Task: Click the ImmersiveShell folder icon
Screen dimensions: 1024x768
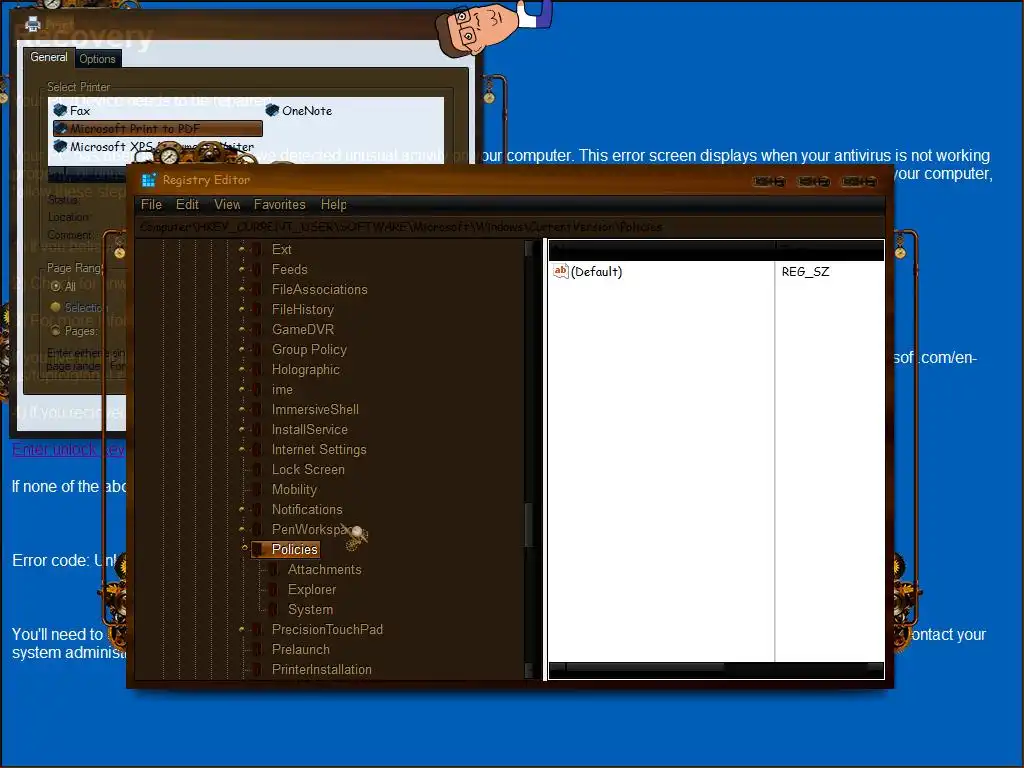Action: (257, 409)
